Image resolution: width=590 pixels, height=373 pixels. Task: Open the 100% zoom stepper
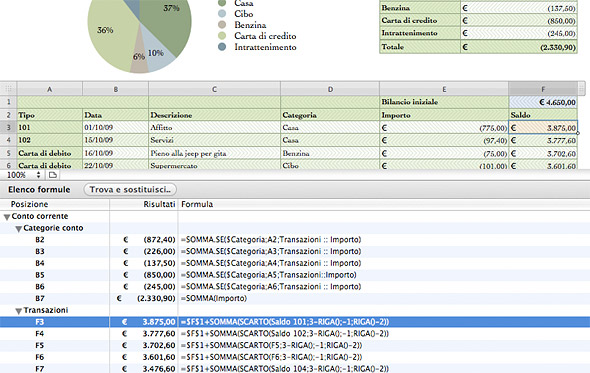click(38, 175)
